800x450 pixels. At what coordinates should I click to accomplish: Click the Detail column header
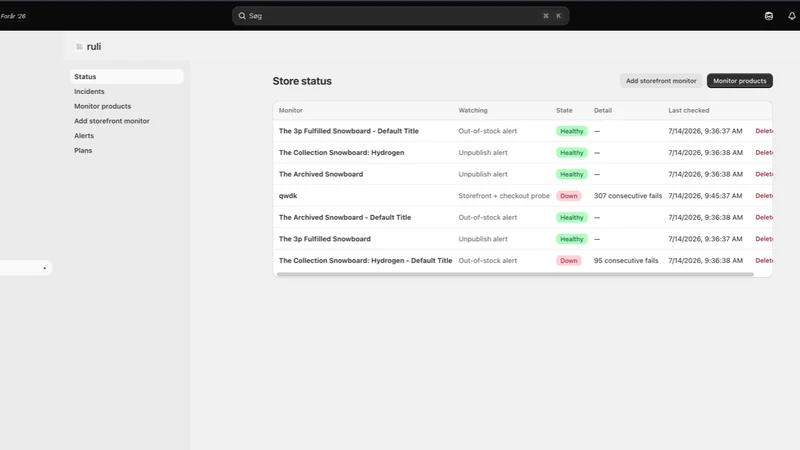(603, 110)
